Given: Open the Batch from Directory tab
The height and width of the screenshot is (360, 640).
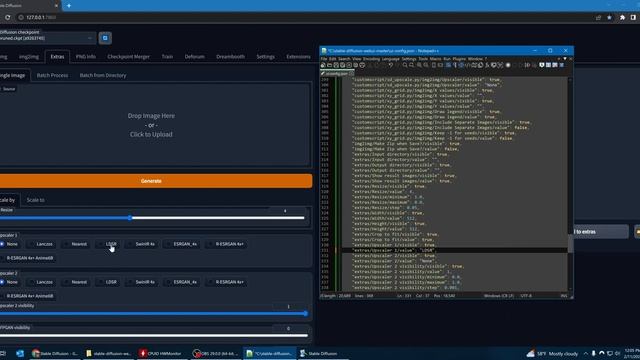Looking at the screenshot, I should (x=103, y=76).
